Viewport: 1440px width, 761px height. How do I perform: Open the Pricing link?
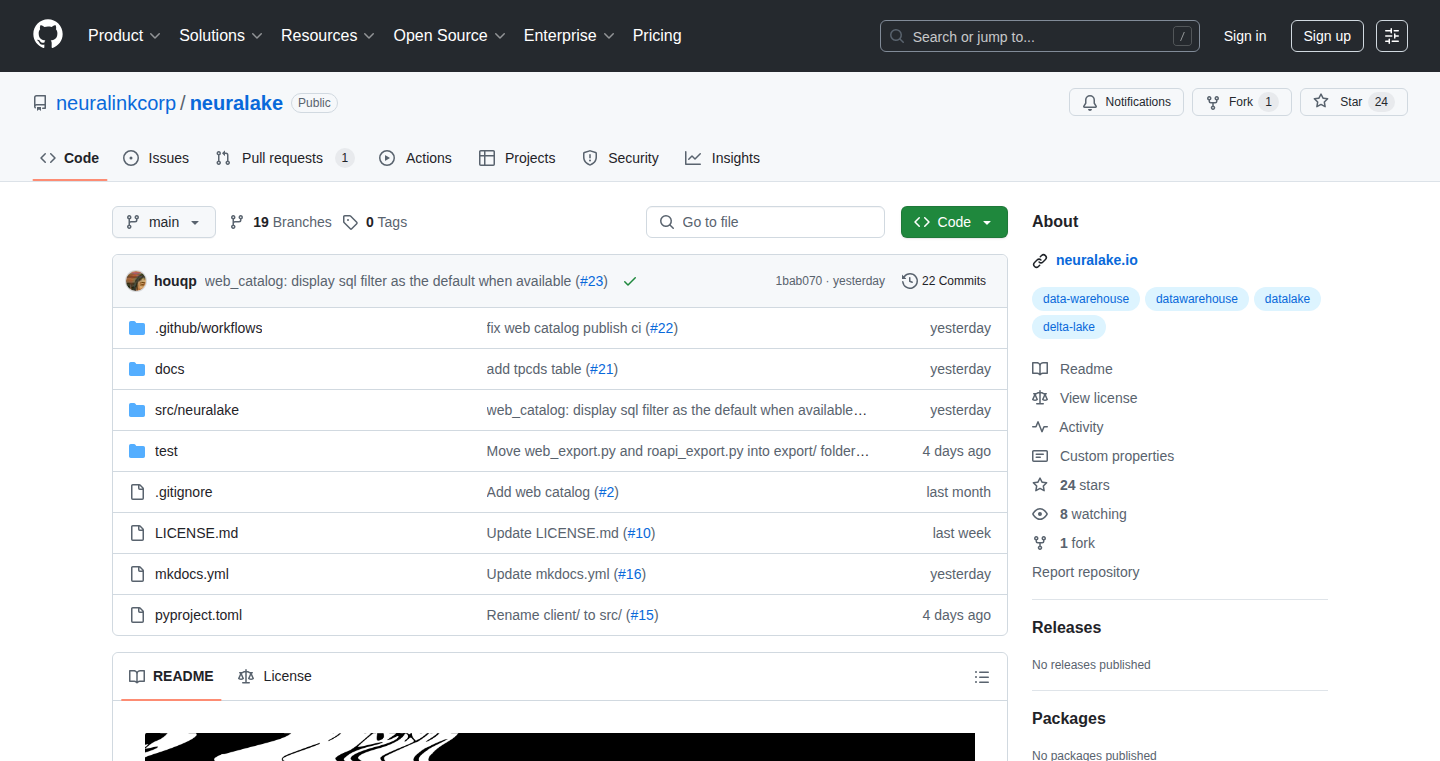click(657, 35)
